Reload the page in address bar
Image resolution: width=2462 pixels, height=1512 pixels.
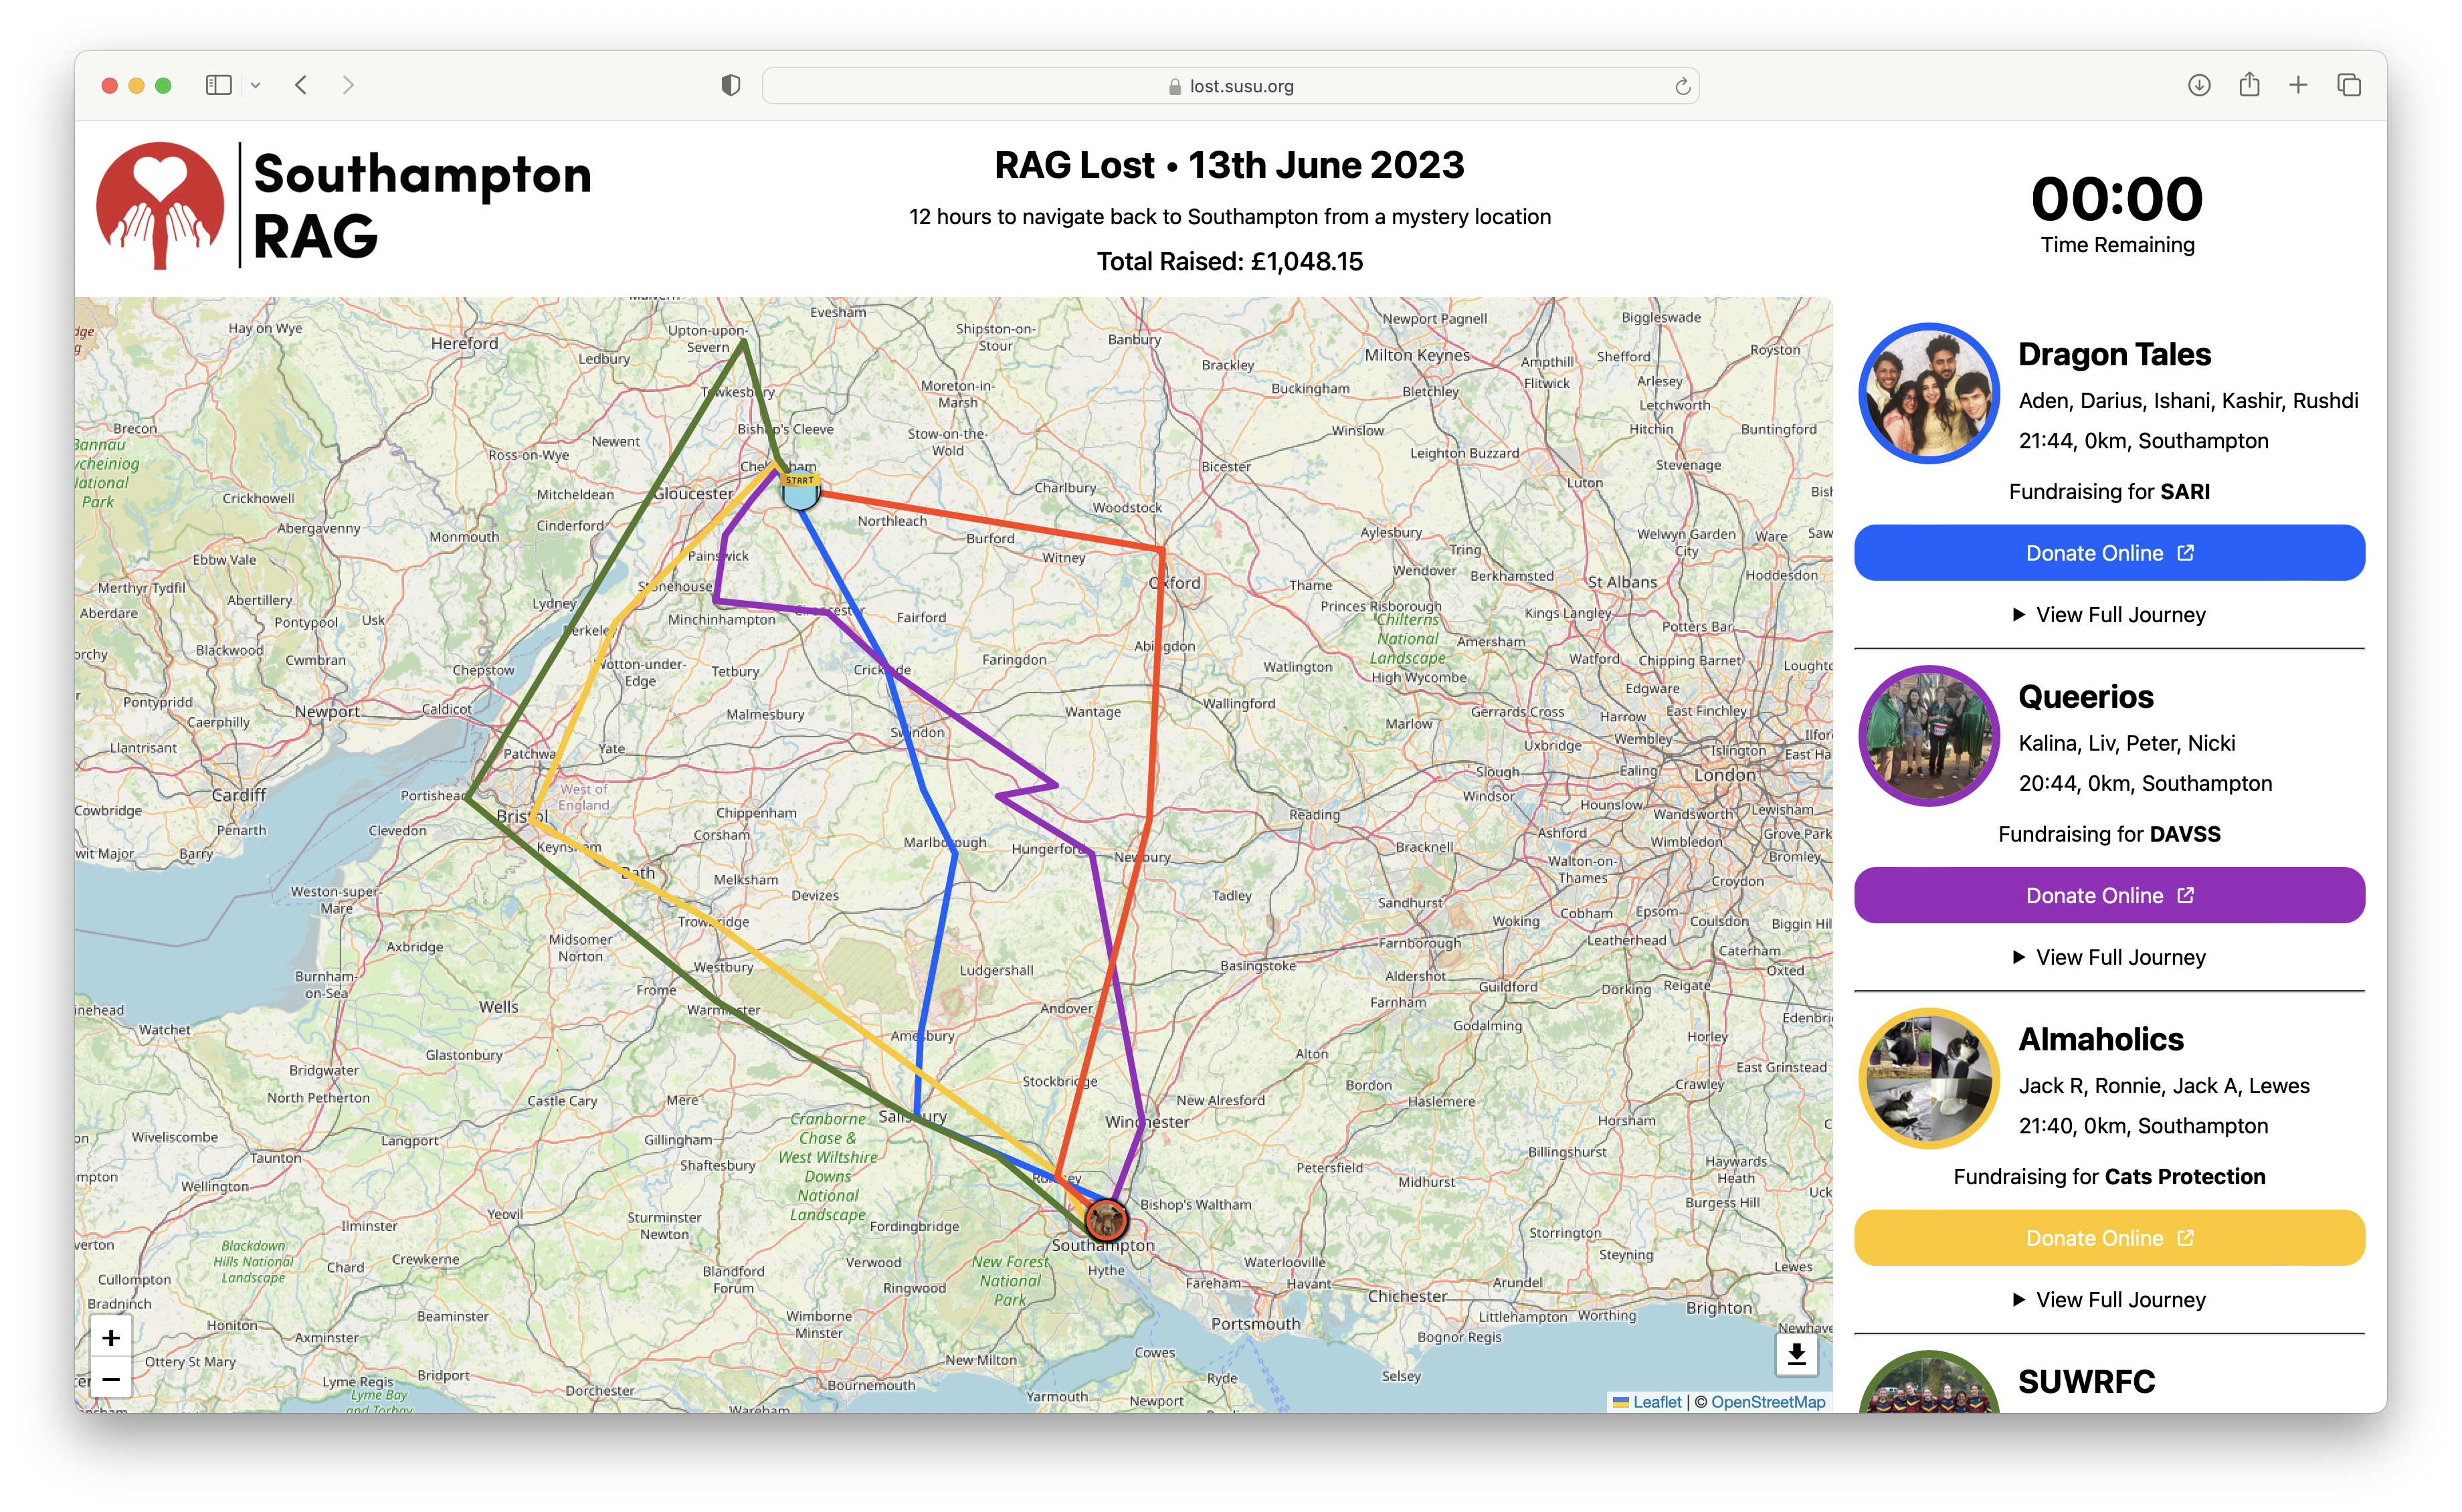[1683, 86]
